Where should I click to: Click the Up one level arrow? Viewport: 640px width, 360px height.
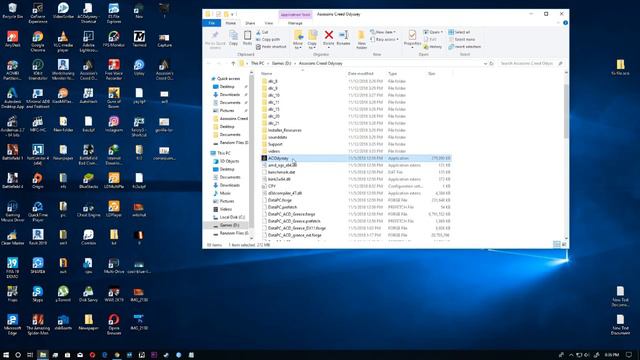click(233, 64)
